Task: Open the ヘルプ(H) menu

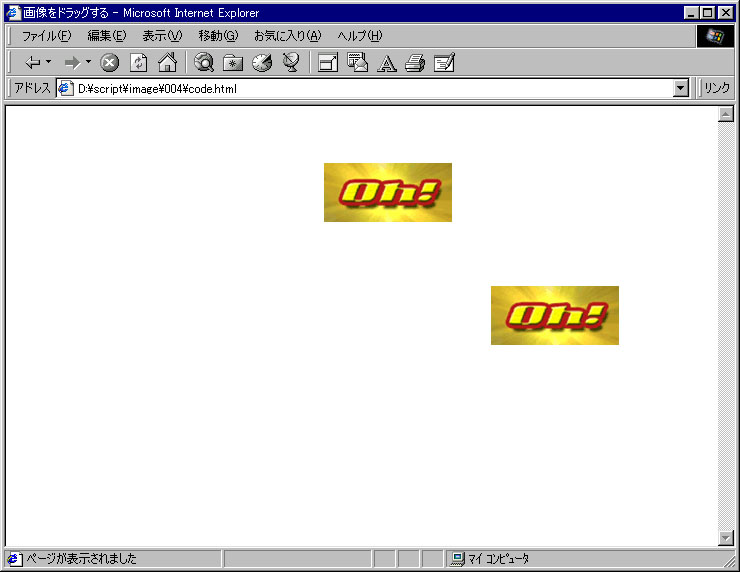Action: click(360, 36)
